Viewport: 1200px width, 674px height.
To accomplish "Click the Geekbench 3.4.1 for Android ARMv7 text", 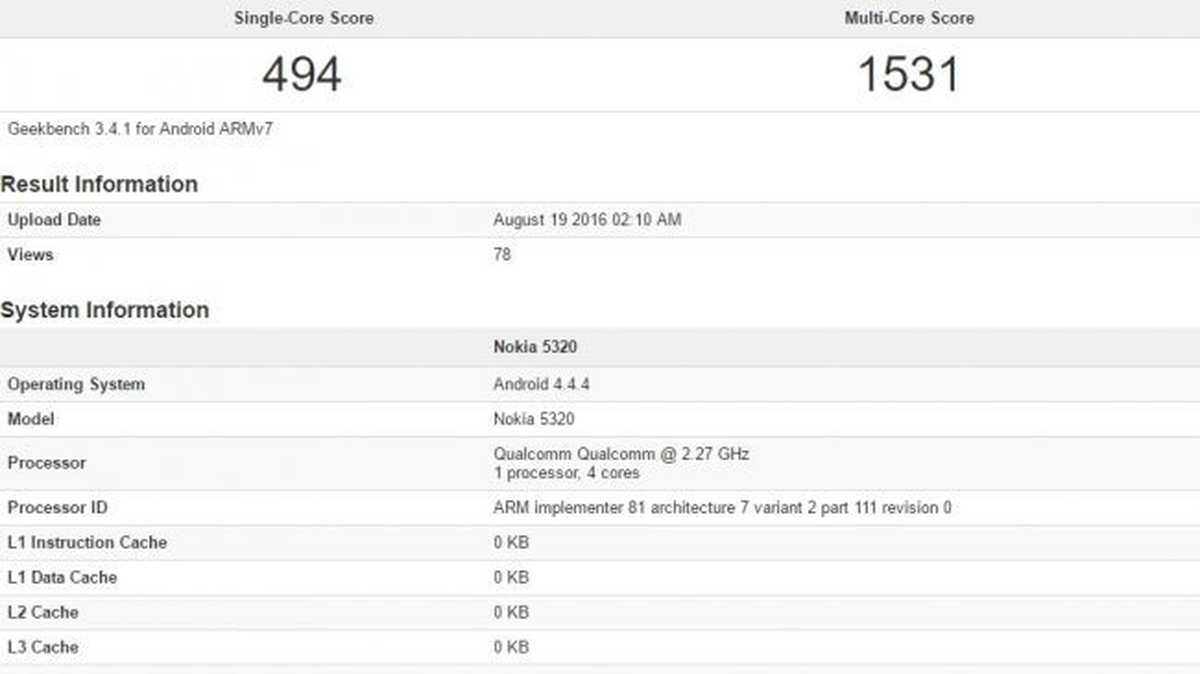I will click(140, 129).
